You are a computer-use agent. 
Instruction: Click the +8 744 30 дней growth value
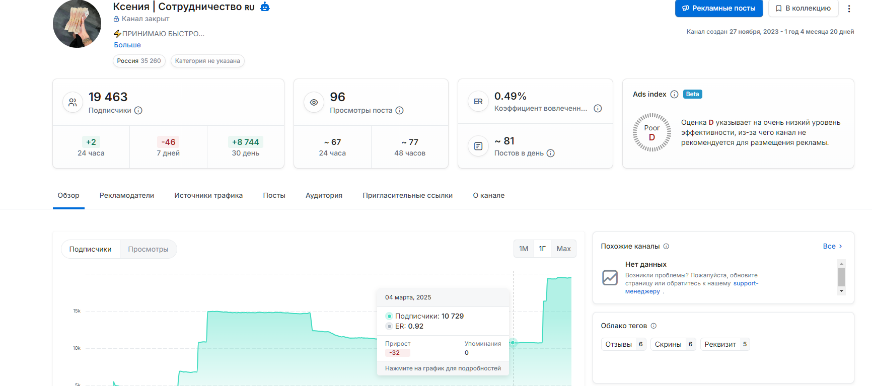pos(246,142)
